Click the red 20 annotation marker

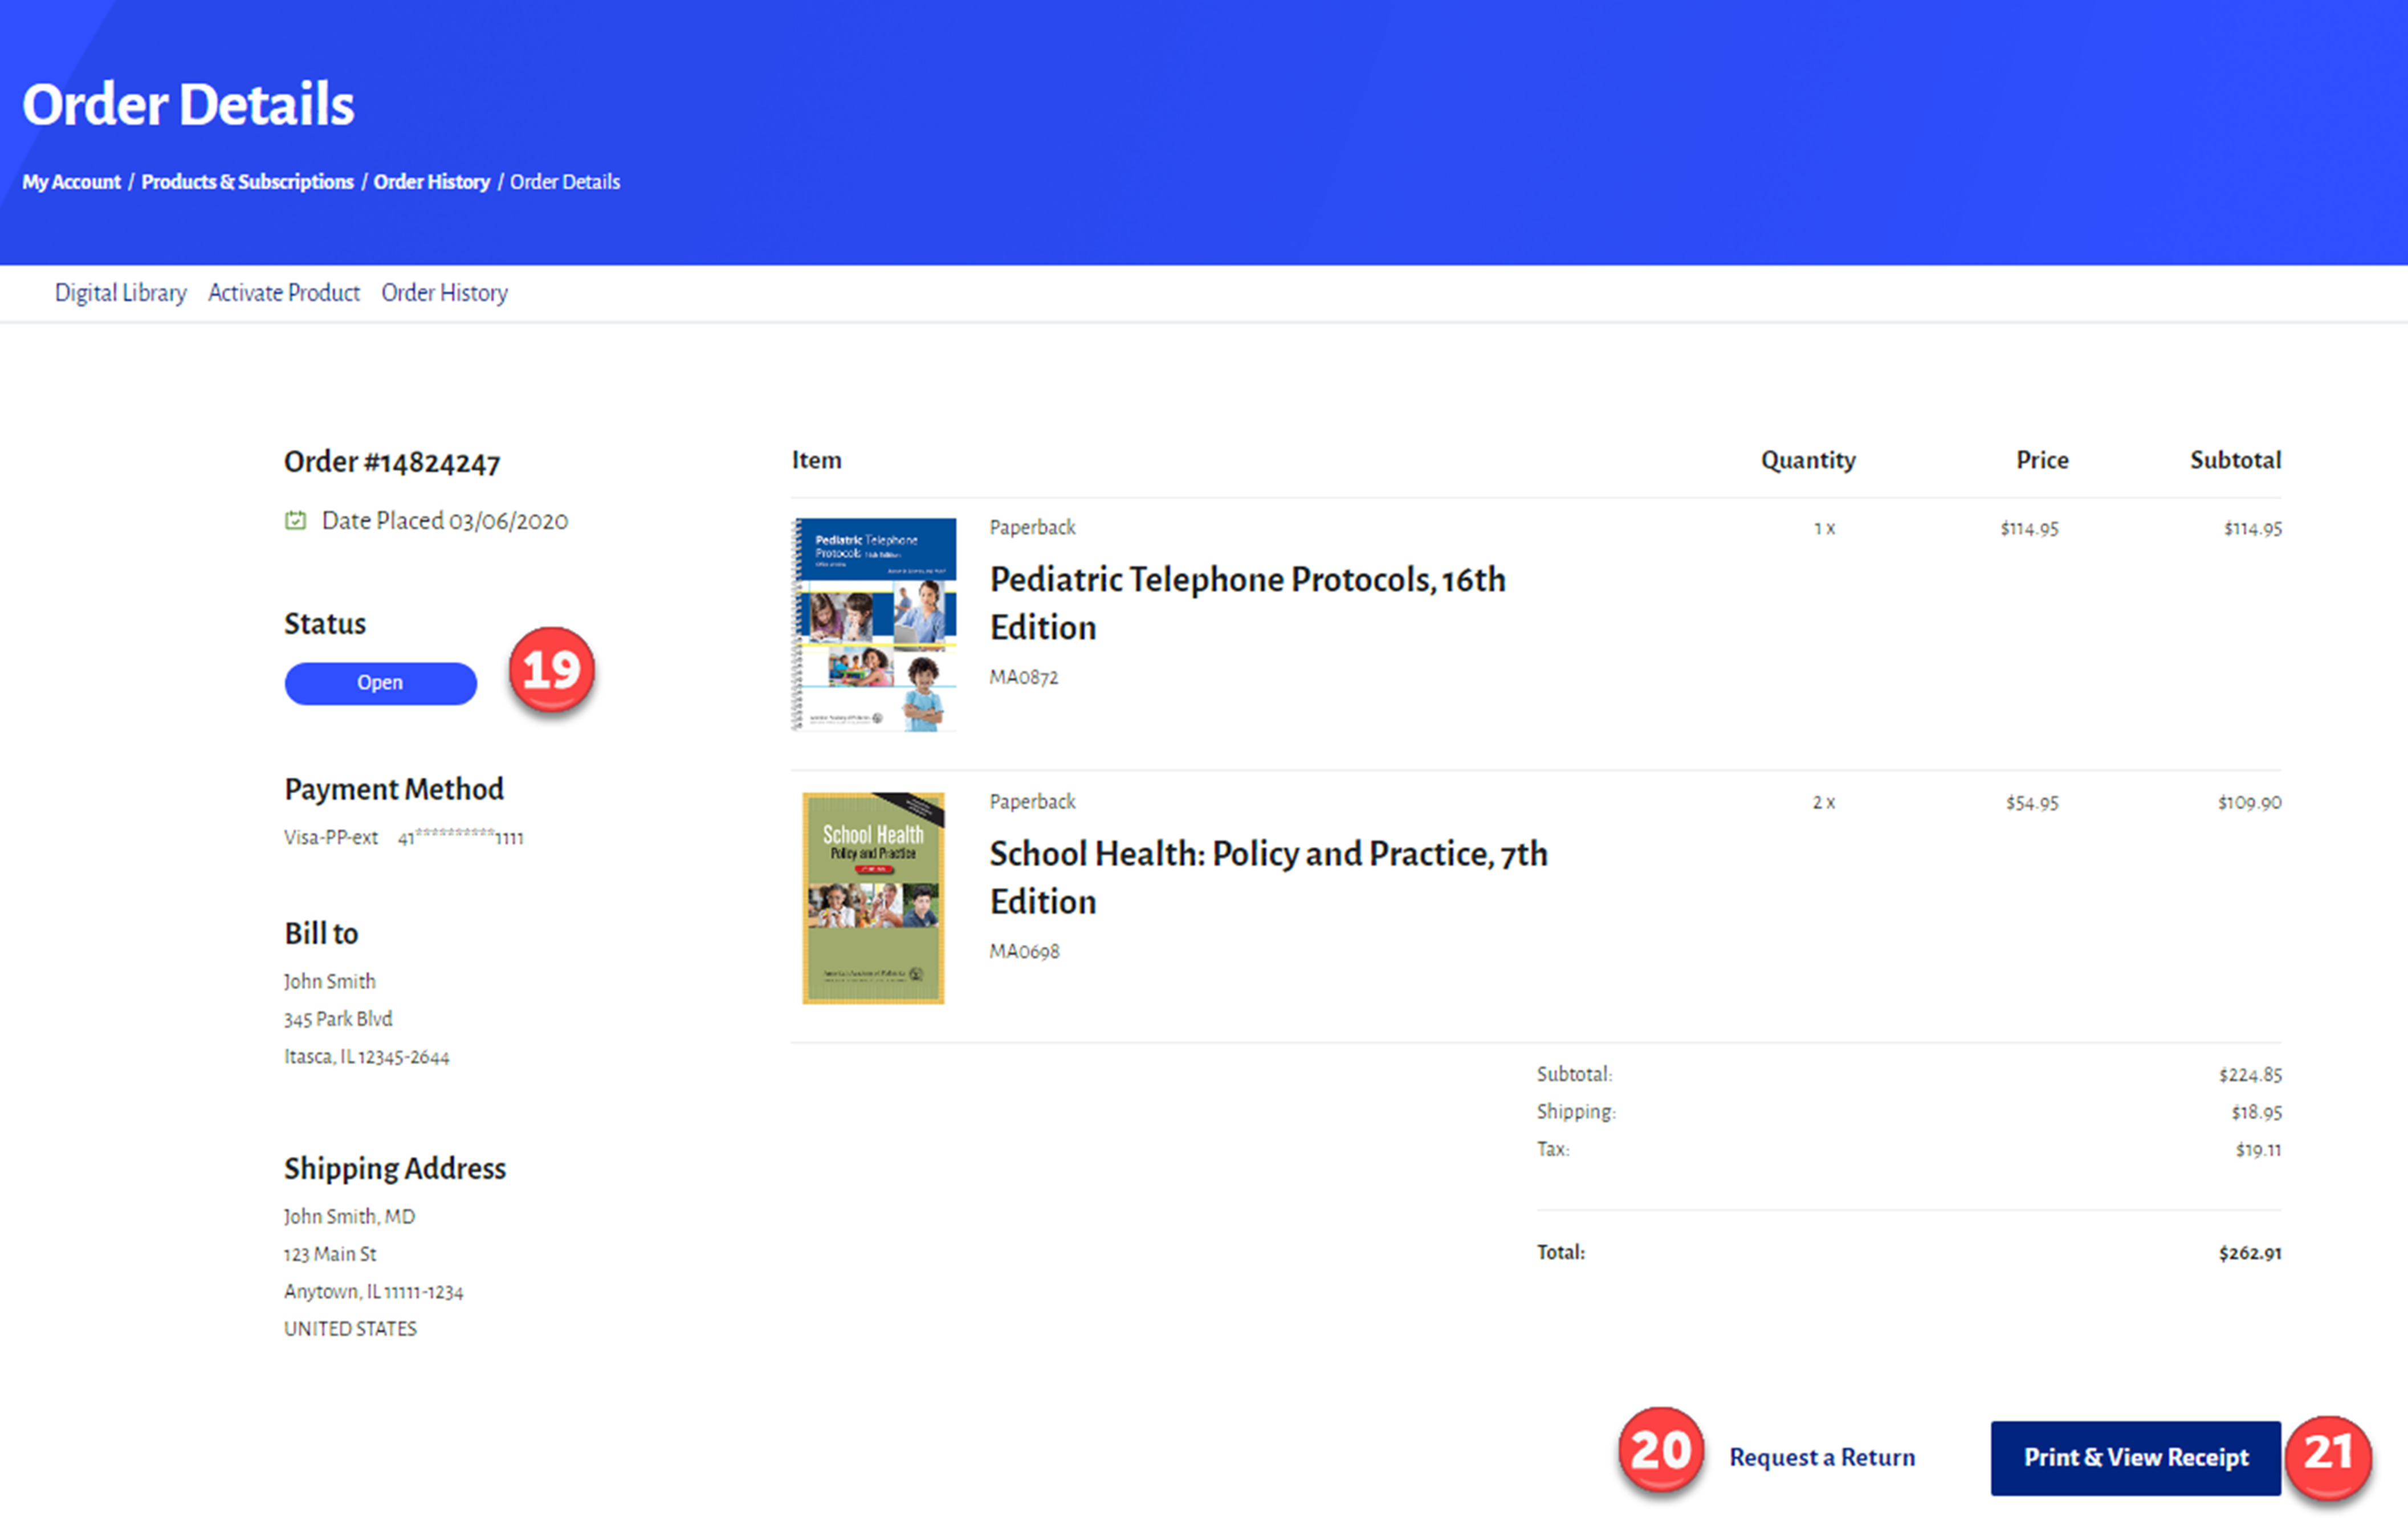[1660, 1450]
